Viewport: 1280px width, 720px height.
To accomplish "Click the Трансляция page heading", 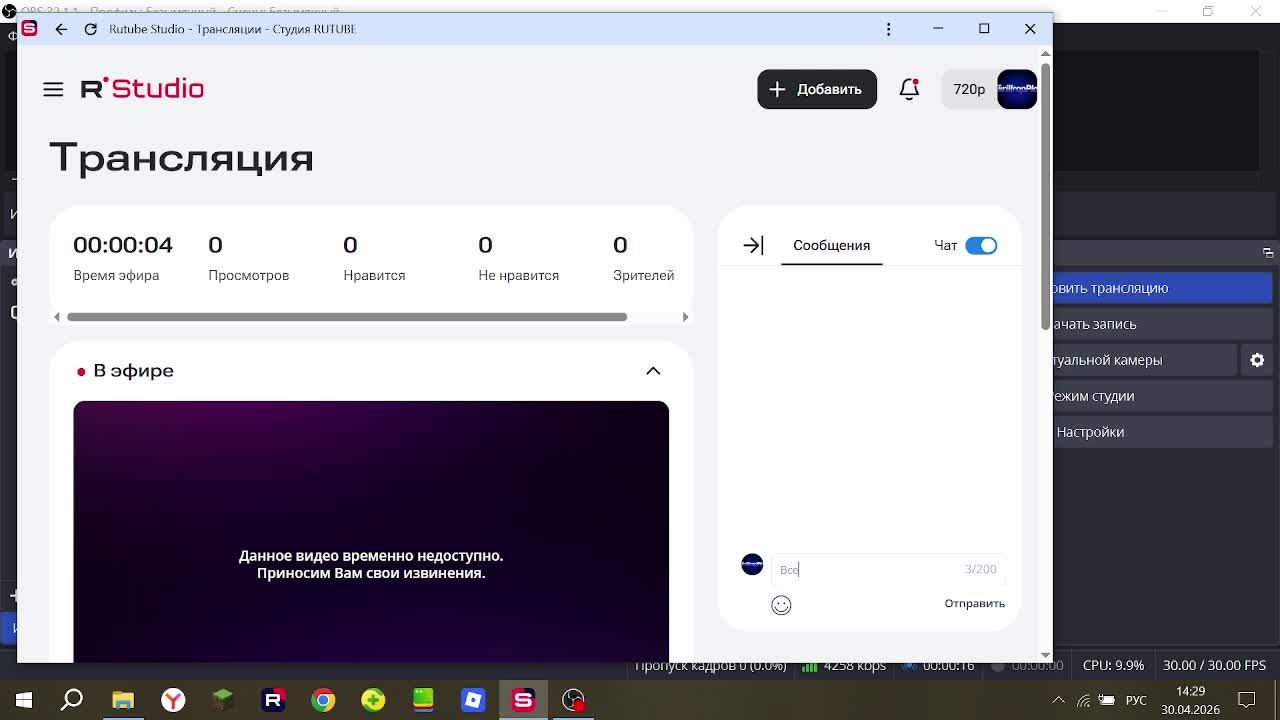I will tap(181, 158).
